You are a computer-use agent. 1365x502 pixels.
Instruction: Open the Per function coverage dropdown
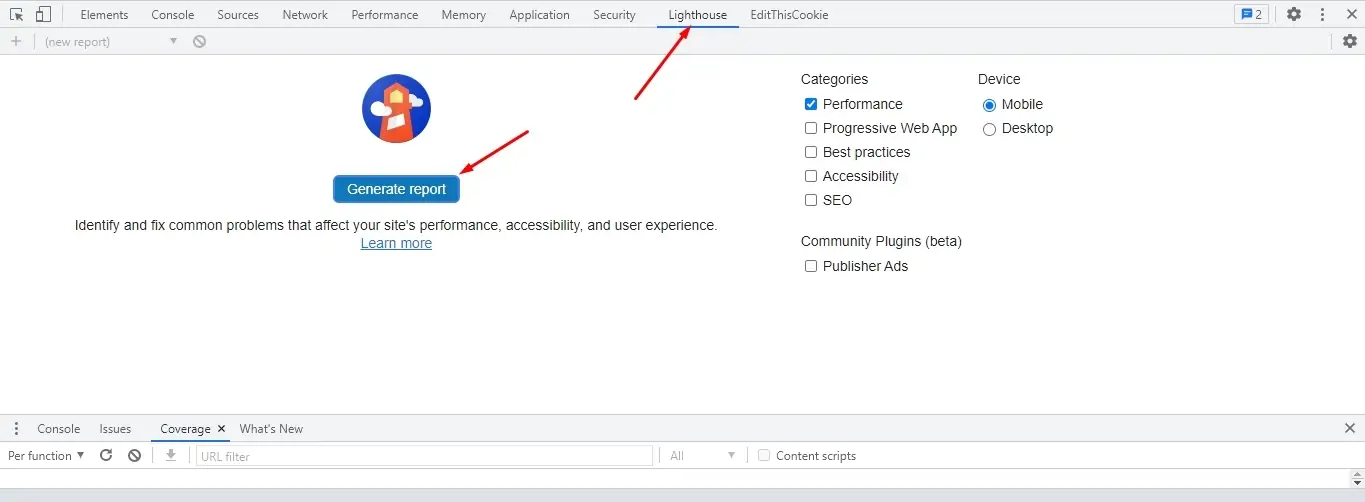(46, 455)
